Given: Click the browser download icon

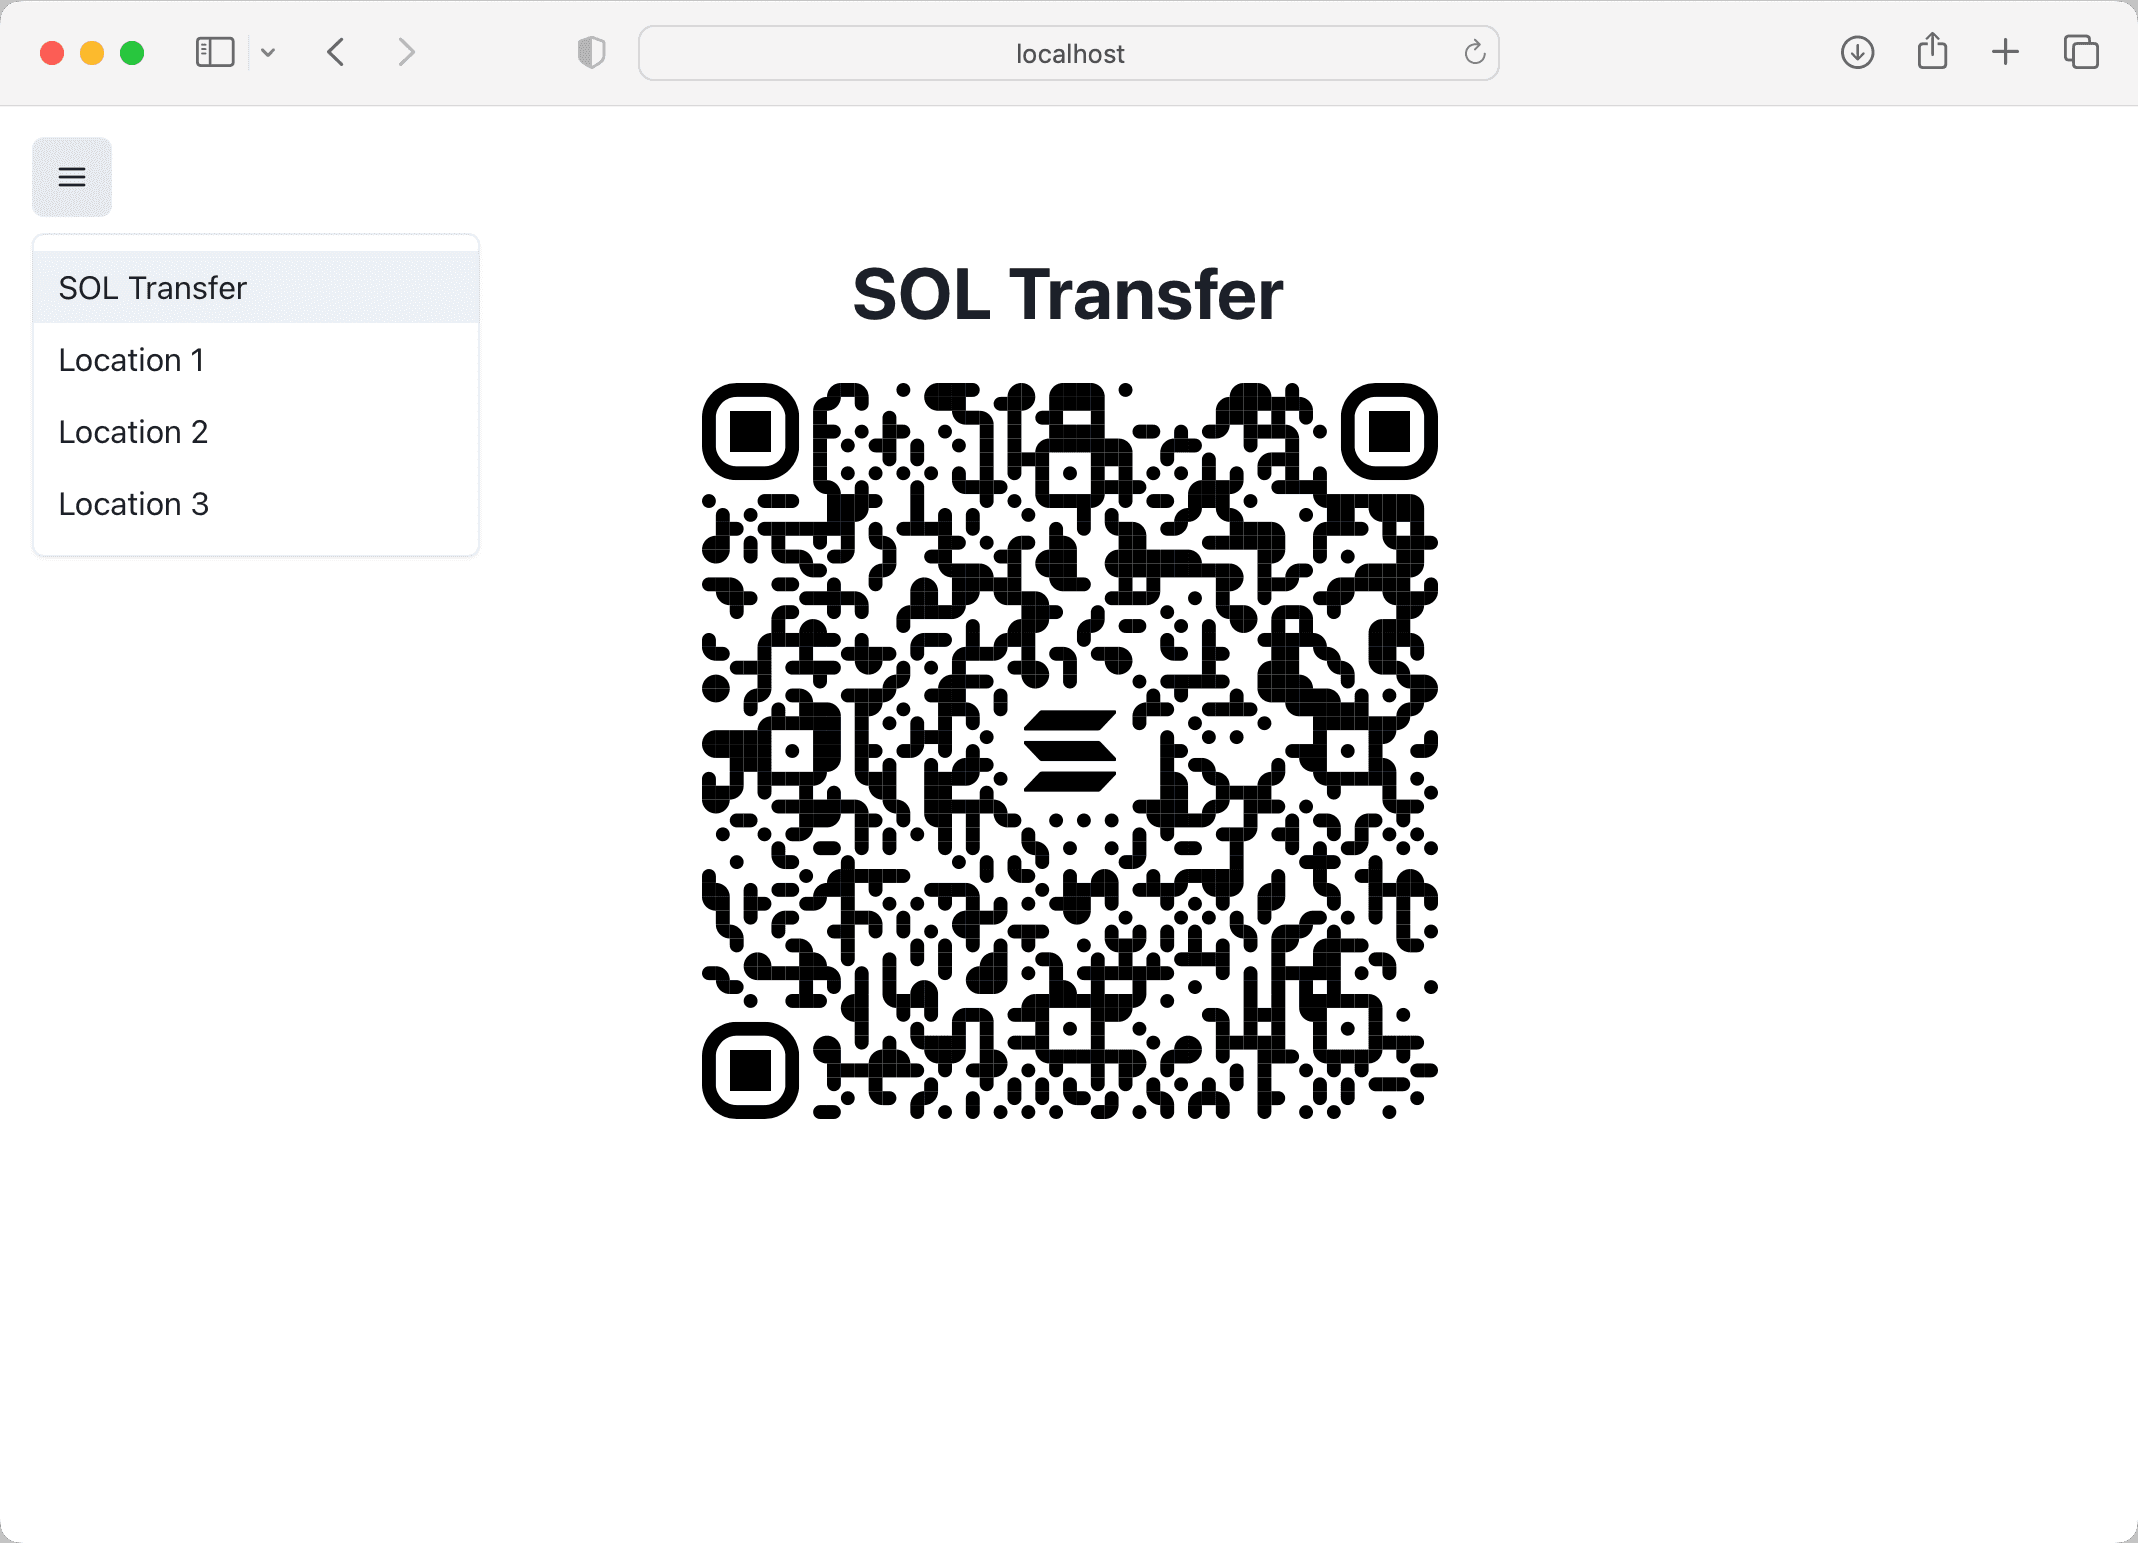Looking at the screenshot, I should click(x=1856, y=51).
